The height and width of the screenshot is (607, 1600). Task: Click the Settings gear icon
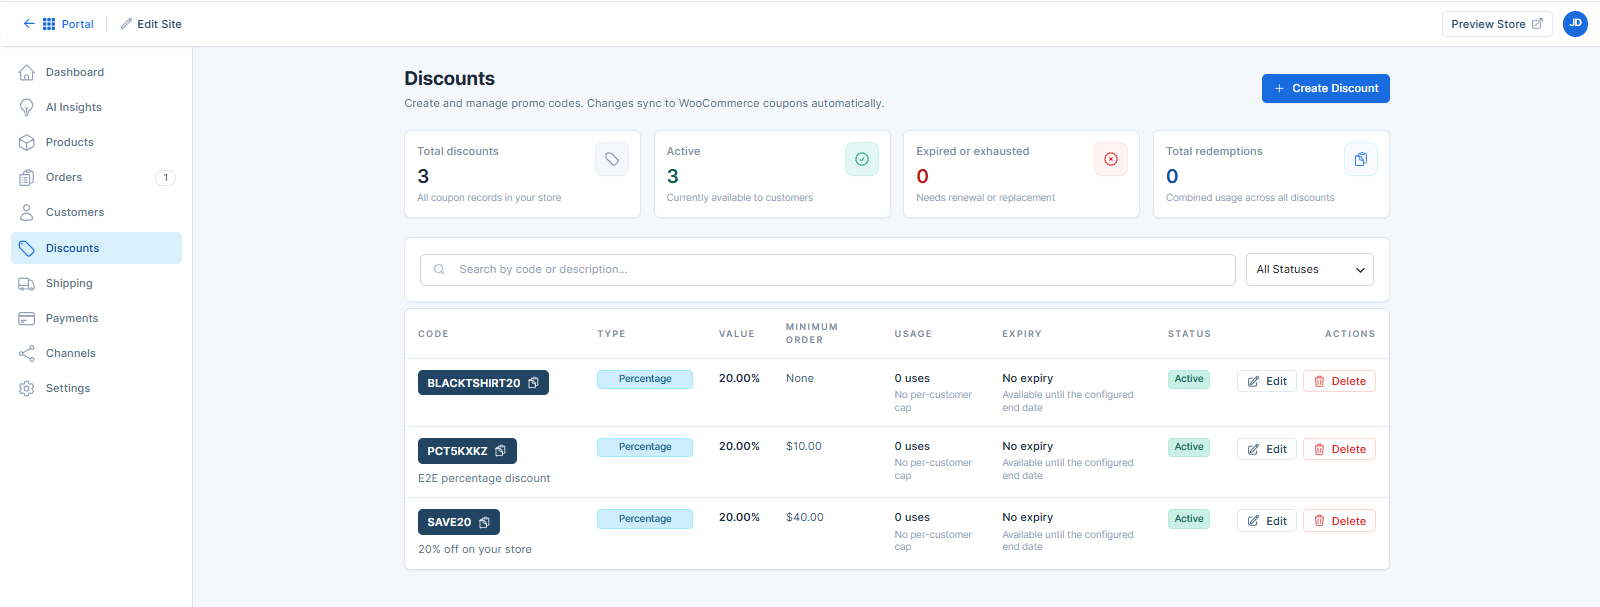(x=27, y=388)
